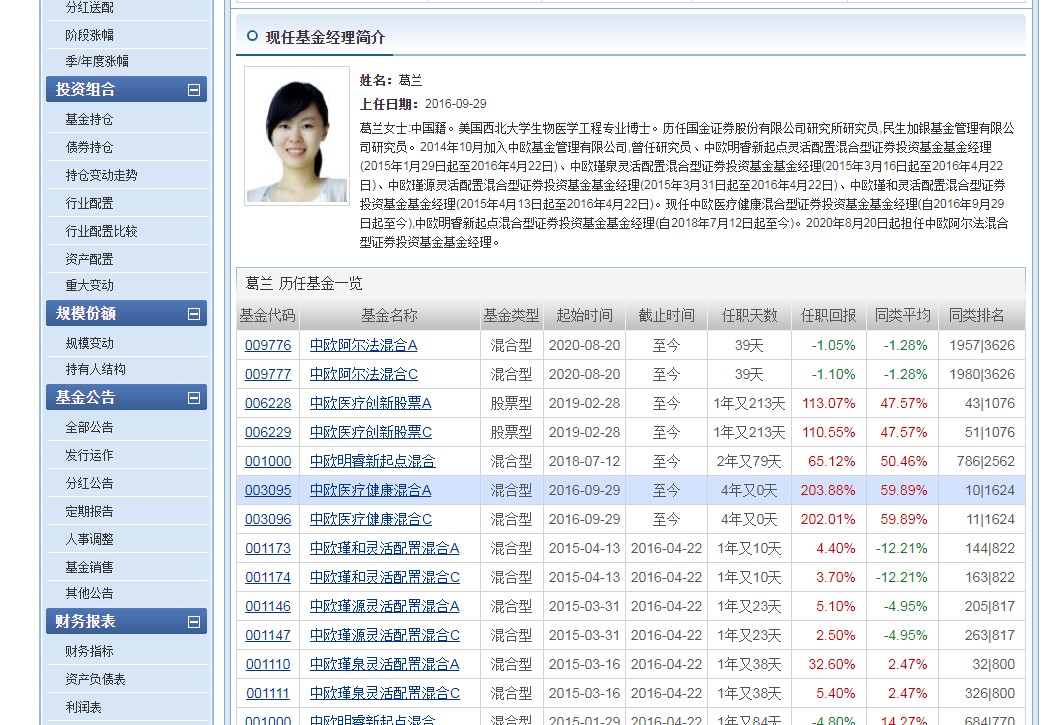Open fund 中欧医疗健康混合A
Image resolution: width=1047 pixels, height=725 pixels.
pos(371,491)
